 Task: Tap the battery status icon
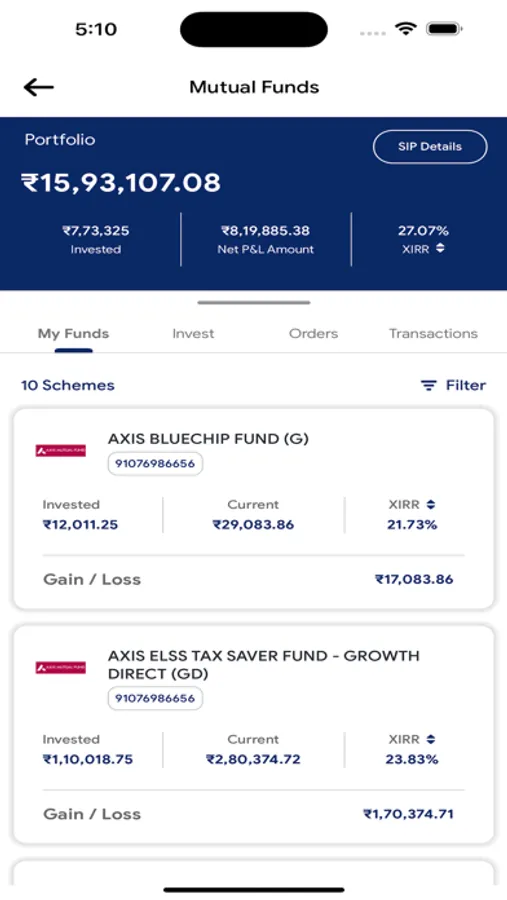444,29
